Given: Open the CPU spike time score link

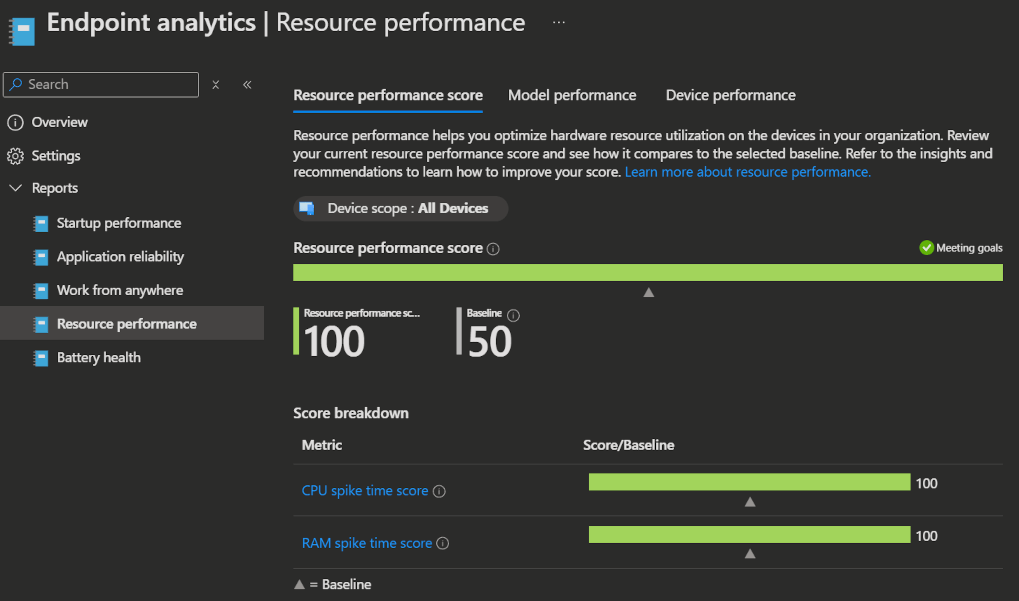Looking at the screenshot, I should [365, 491].
